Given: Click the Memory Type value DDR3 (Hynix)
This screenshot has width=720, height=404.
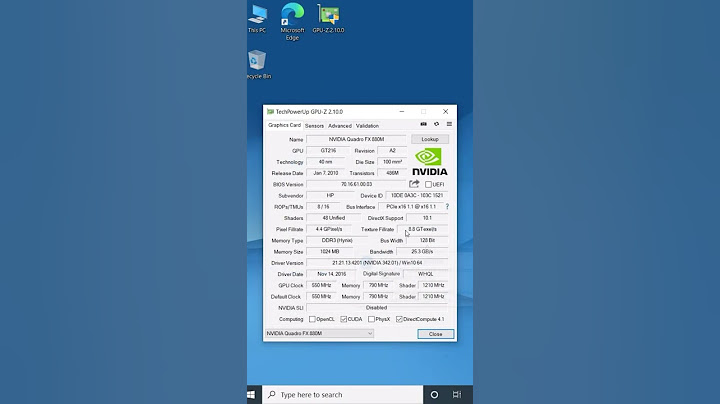Looking at the screenshot, I should point(337,241).
